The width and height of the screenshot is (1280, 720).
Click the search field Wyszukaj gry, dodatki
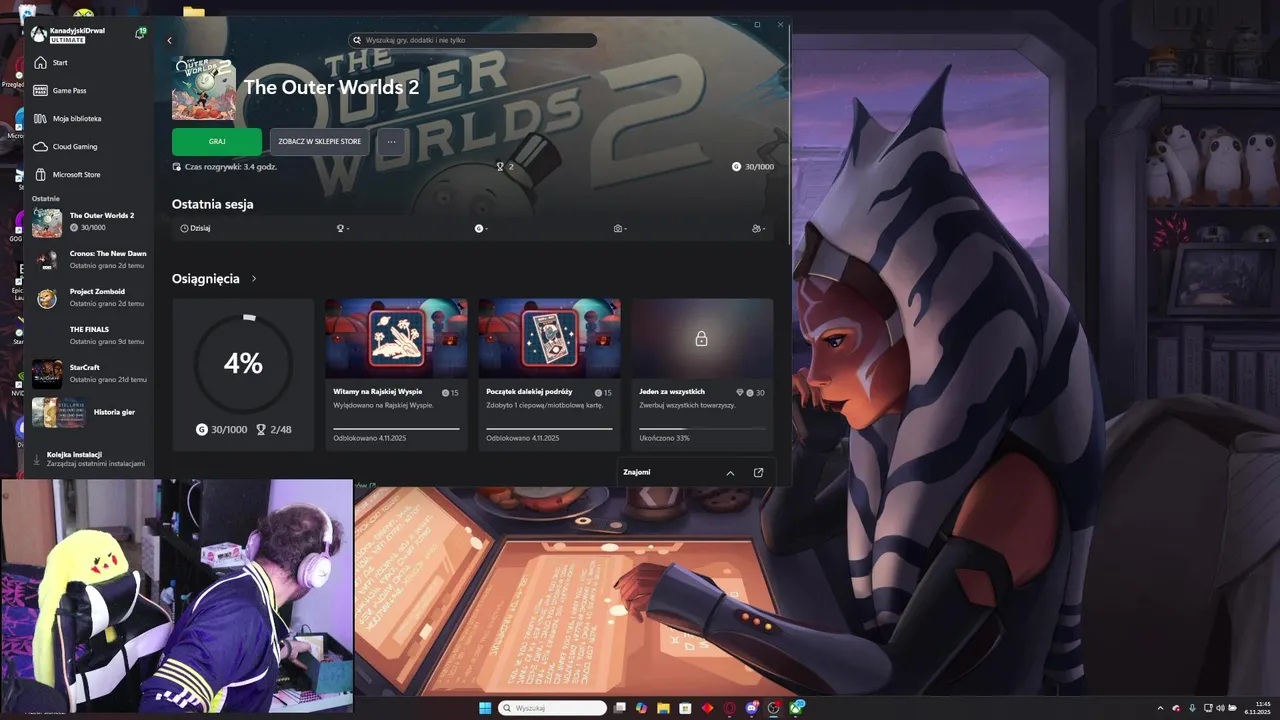click(473, 40)
